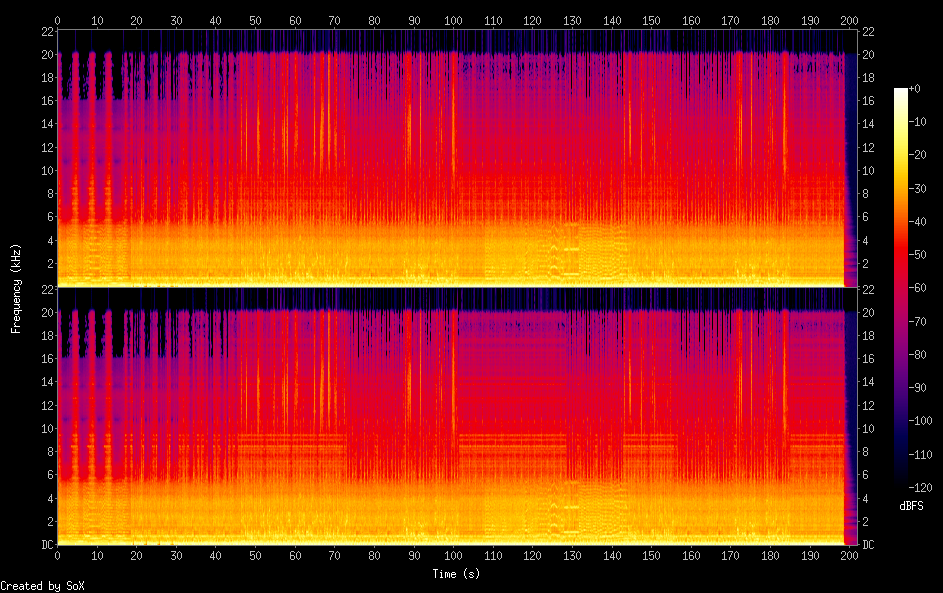Select the 150 tick on the top time axis

651,19
